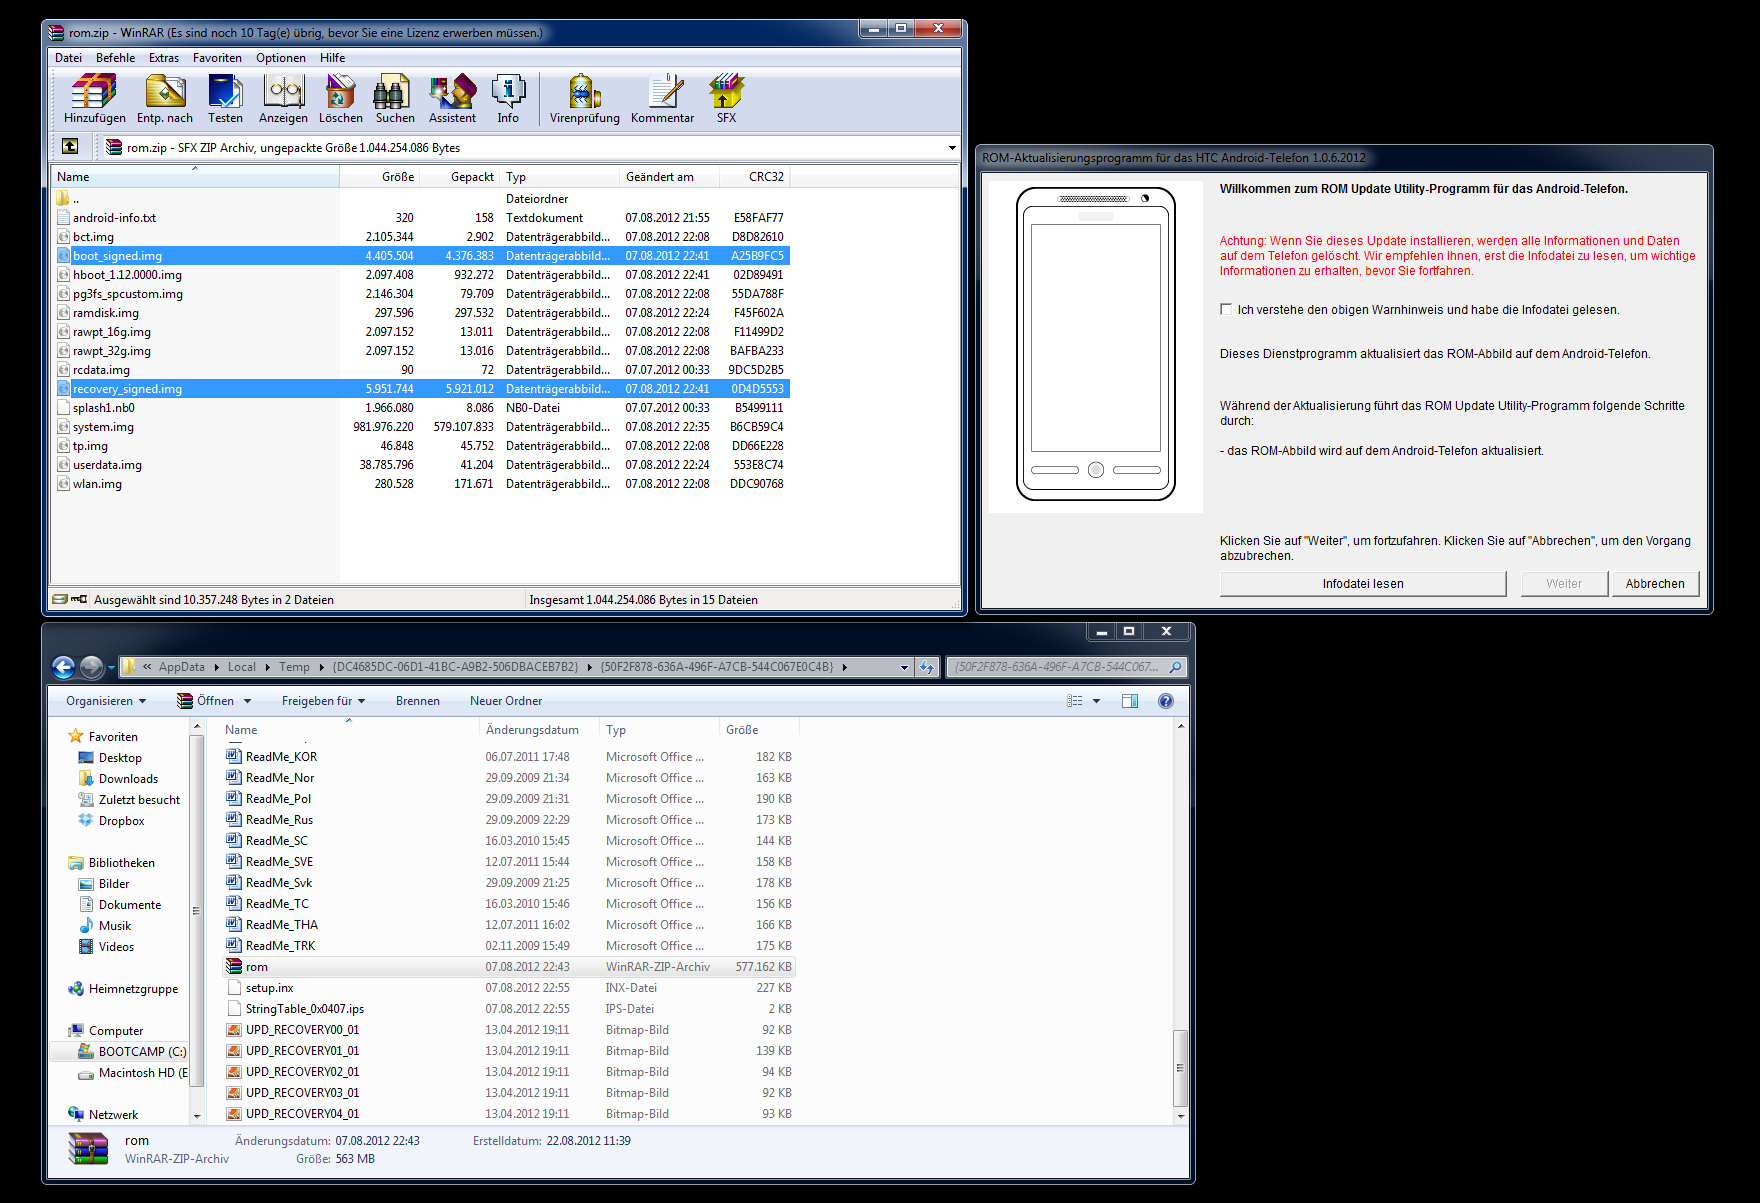
Task: Open Downloads in Explorer sidebar
Action: [128, 779]
